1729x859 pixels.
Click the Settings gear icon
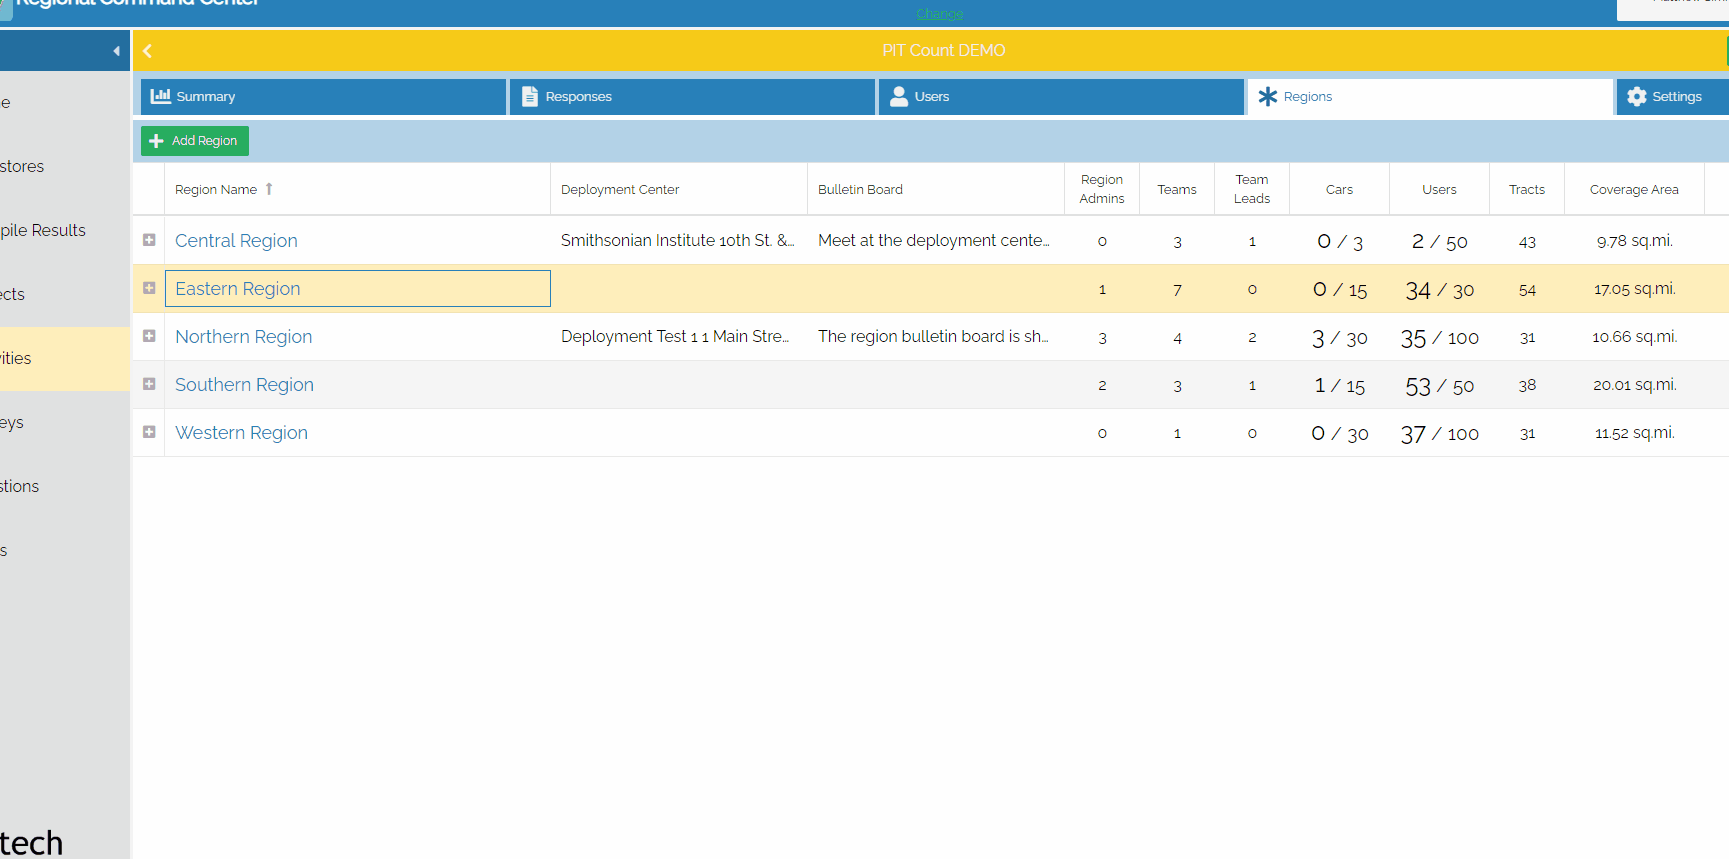pos(1636,96)
